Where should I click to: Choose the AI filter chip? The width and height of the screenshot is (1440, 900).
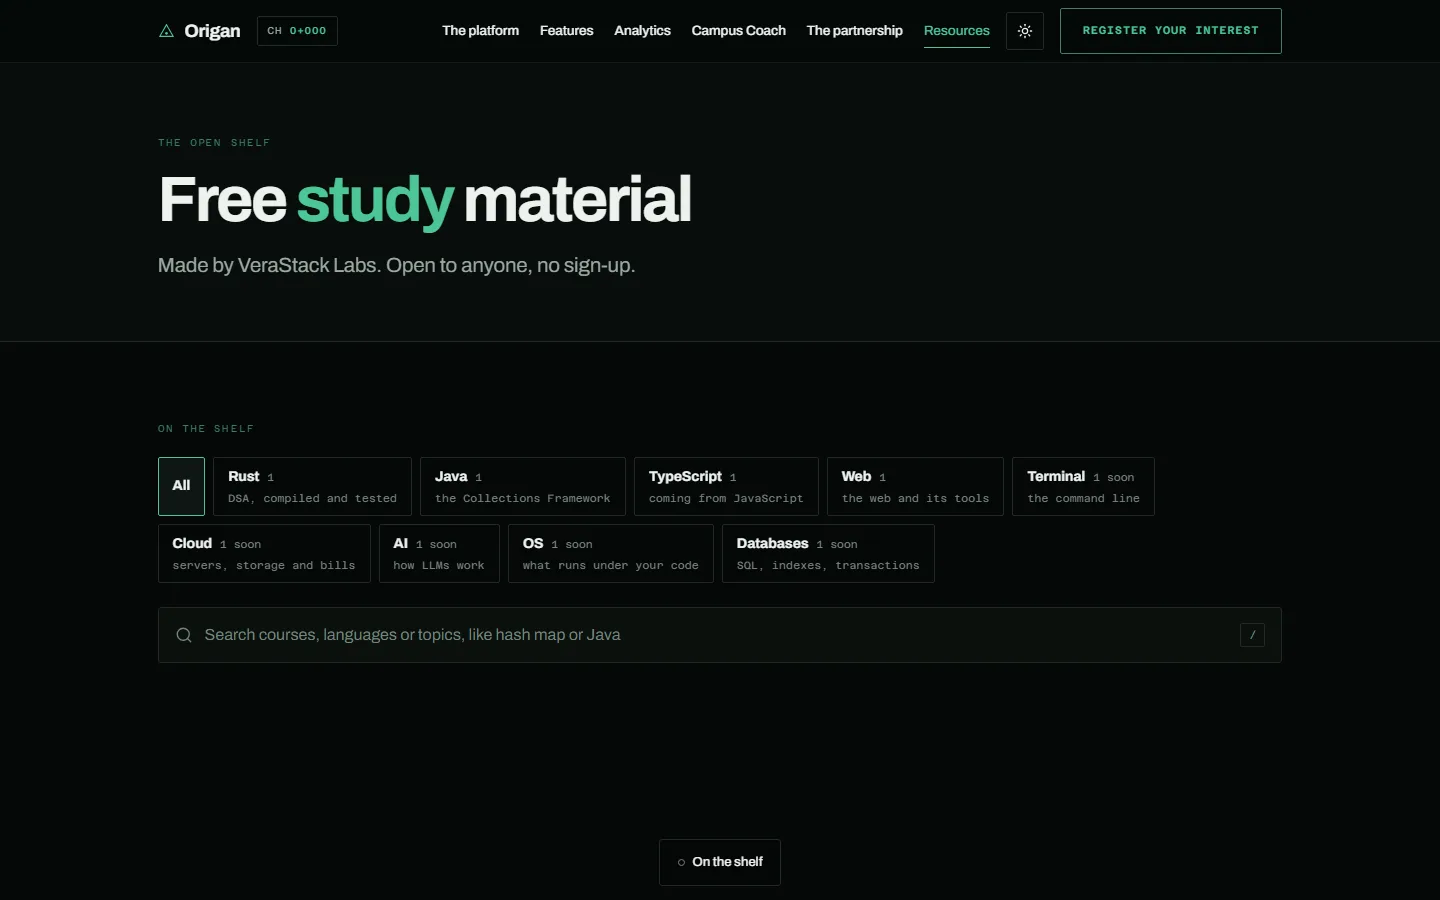click(439, 553)
